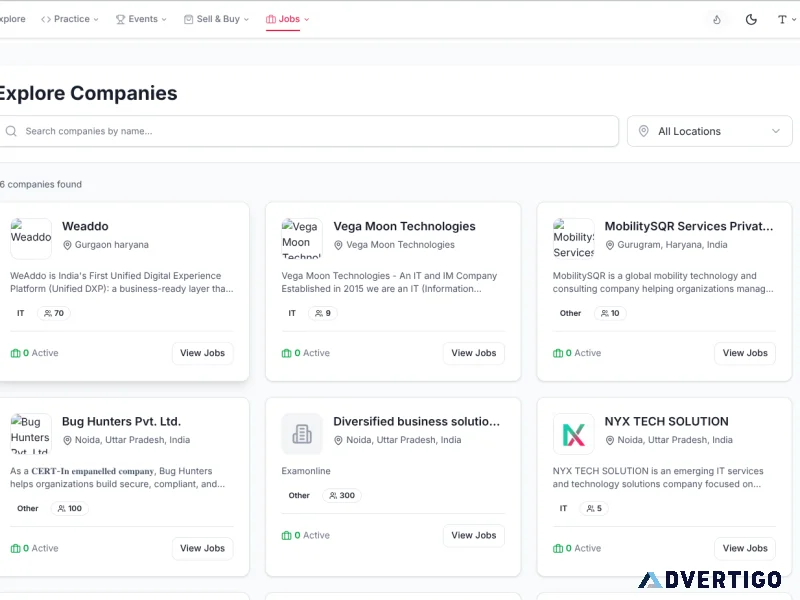Click the pin icon beside Gurgaon haryana
800x600 pixels.
point(67,245)
